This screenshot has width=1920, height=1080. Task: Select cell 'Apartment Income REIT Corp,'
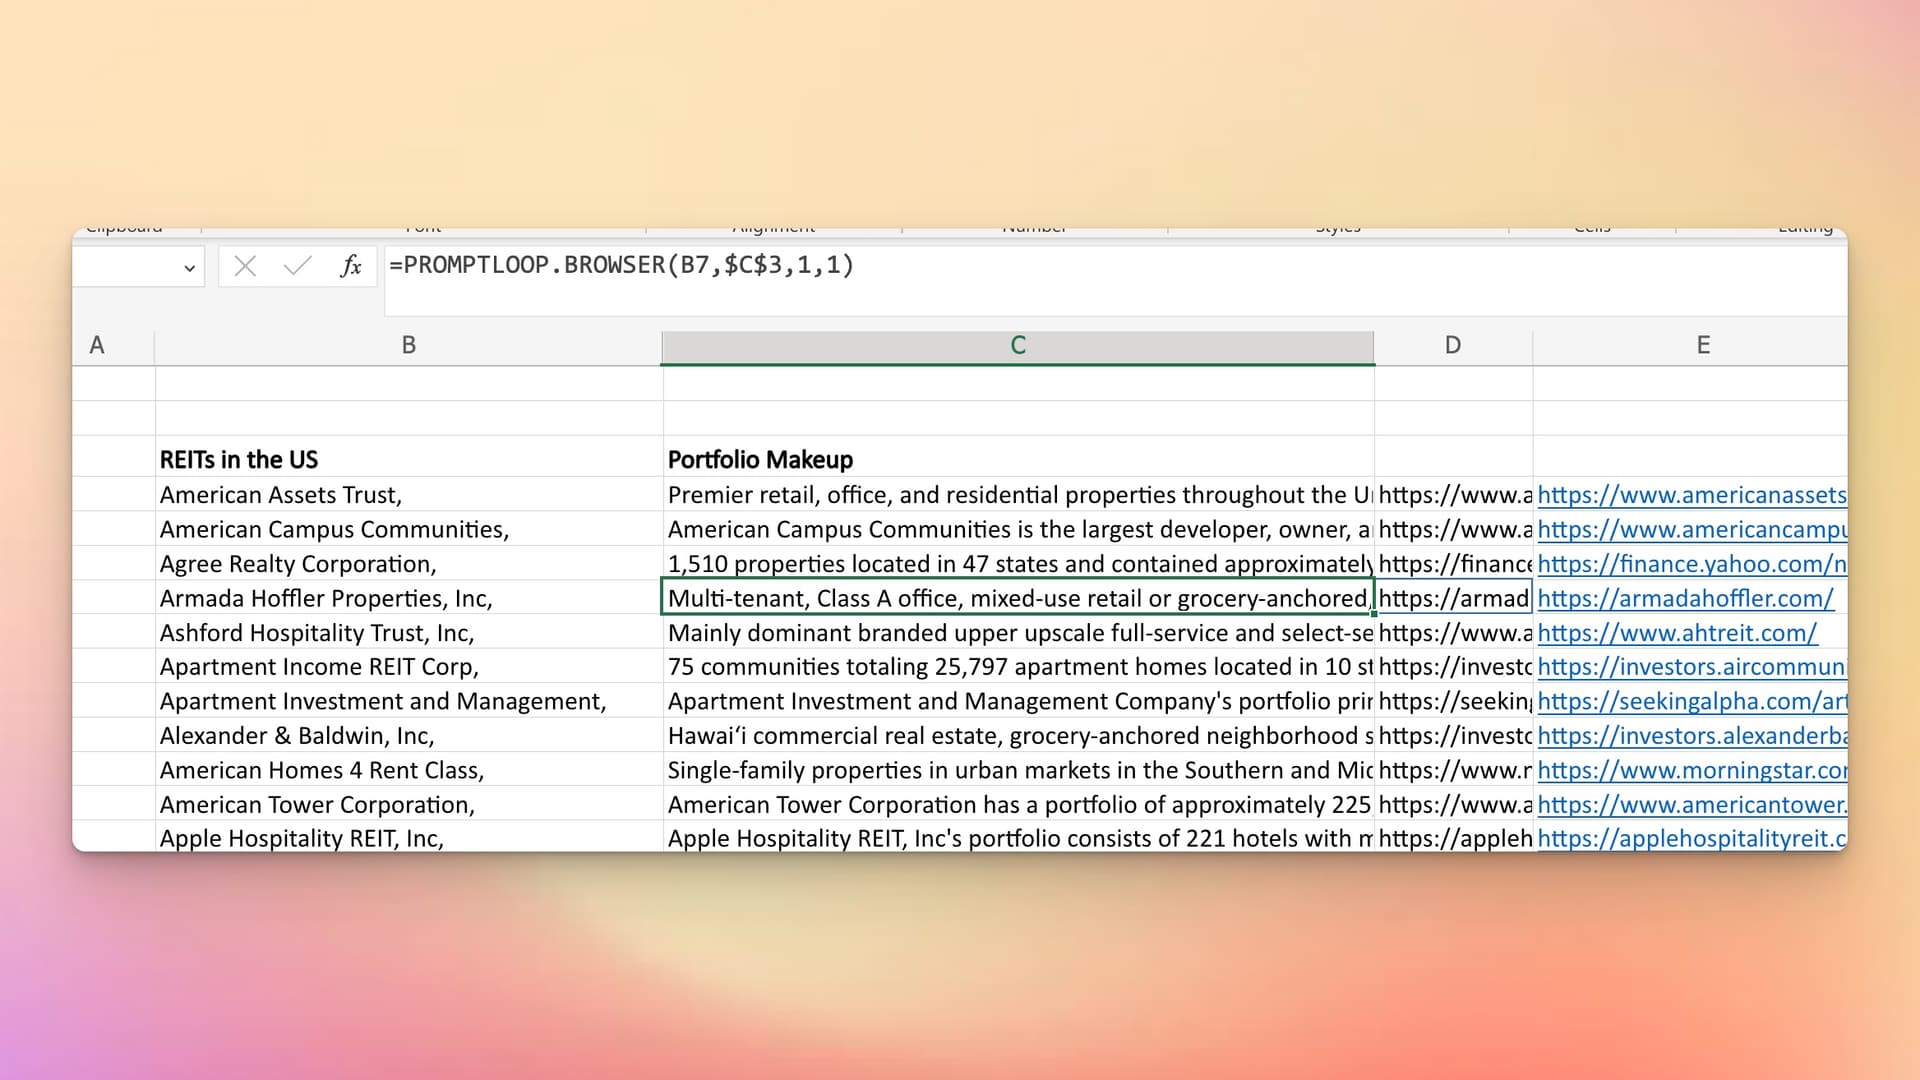click(x=408, y=667)
